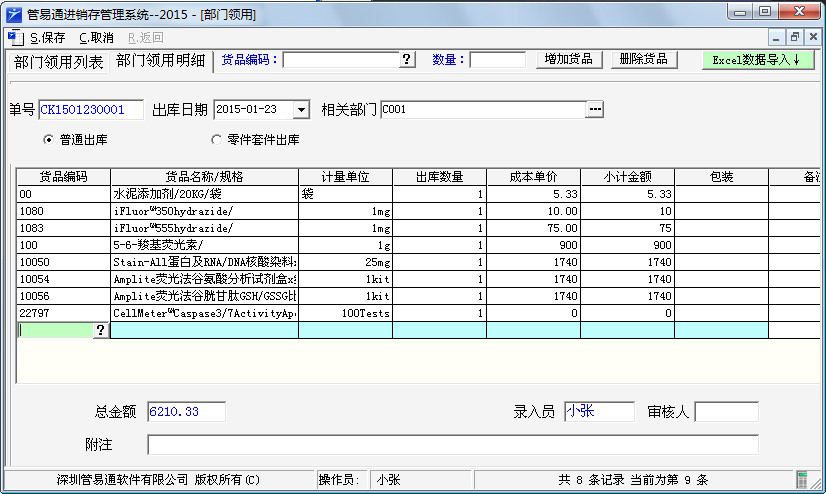Click the question mark lookup beside 货品编码
The image size is (826, 494).
pyautogui.click(x=407, y=60)
